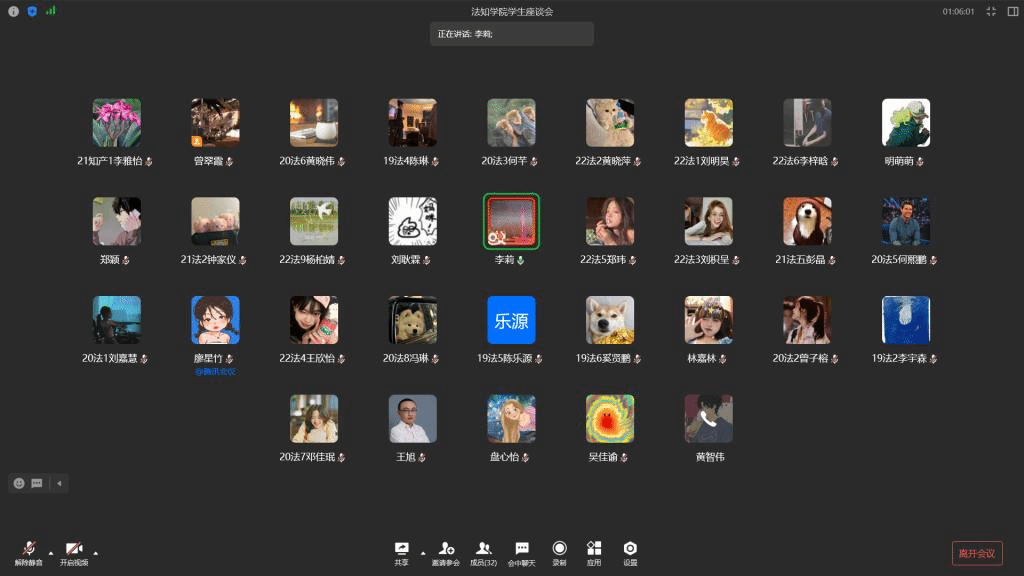The width and height of the screenshot is (1024, 576).
Task: Expand video options arrow beside 开启视频
Action: click(96, 552)
